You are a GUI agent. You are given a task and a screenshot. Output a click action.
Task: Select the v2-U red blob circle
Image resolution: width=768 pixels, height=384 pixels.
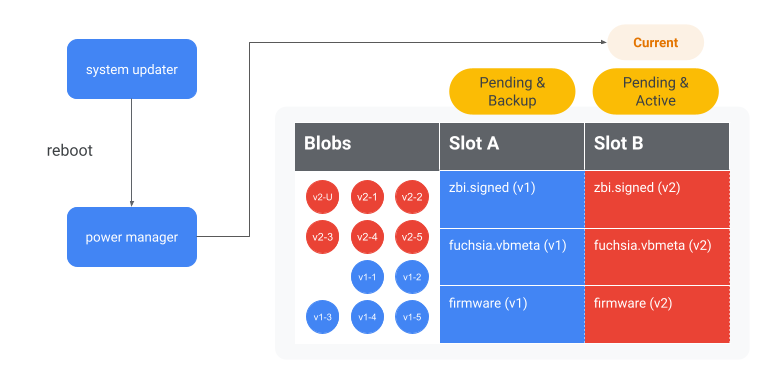(322, 197)
